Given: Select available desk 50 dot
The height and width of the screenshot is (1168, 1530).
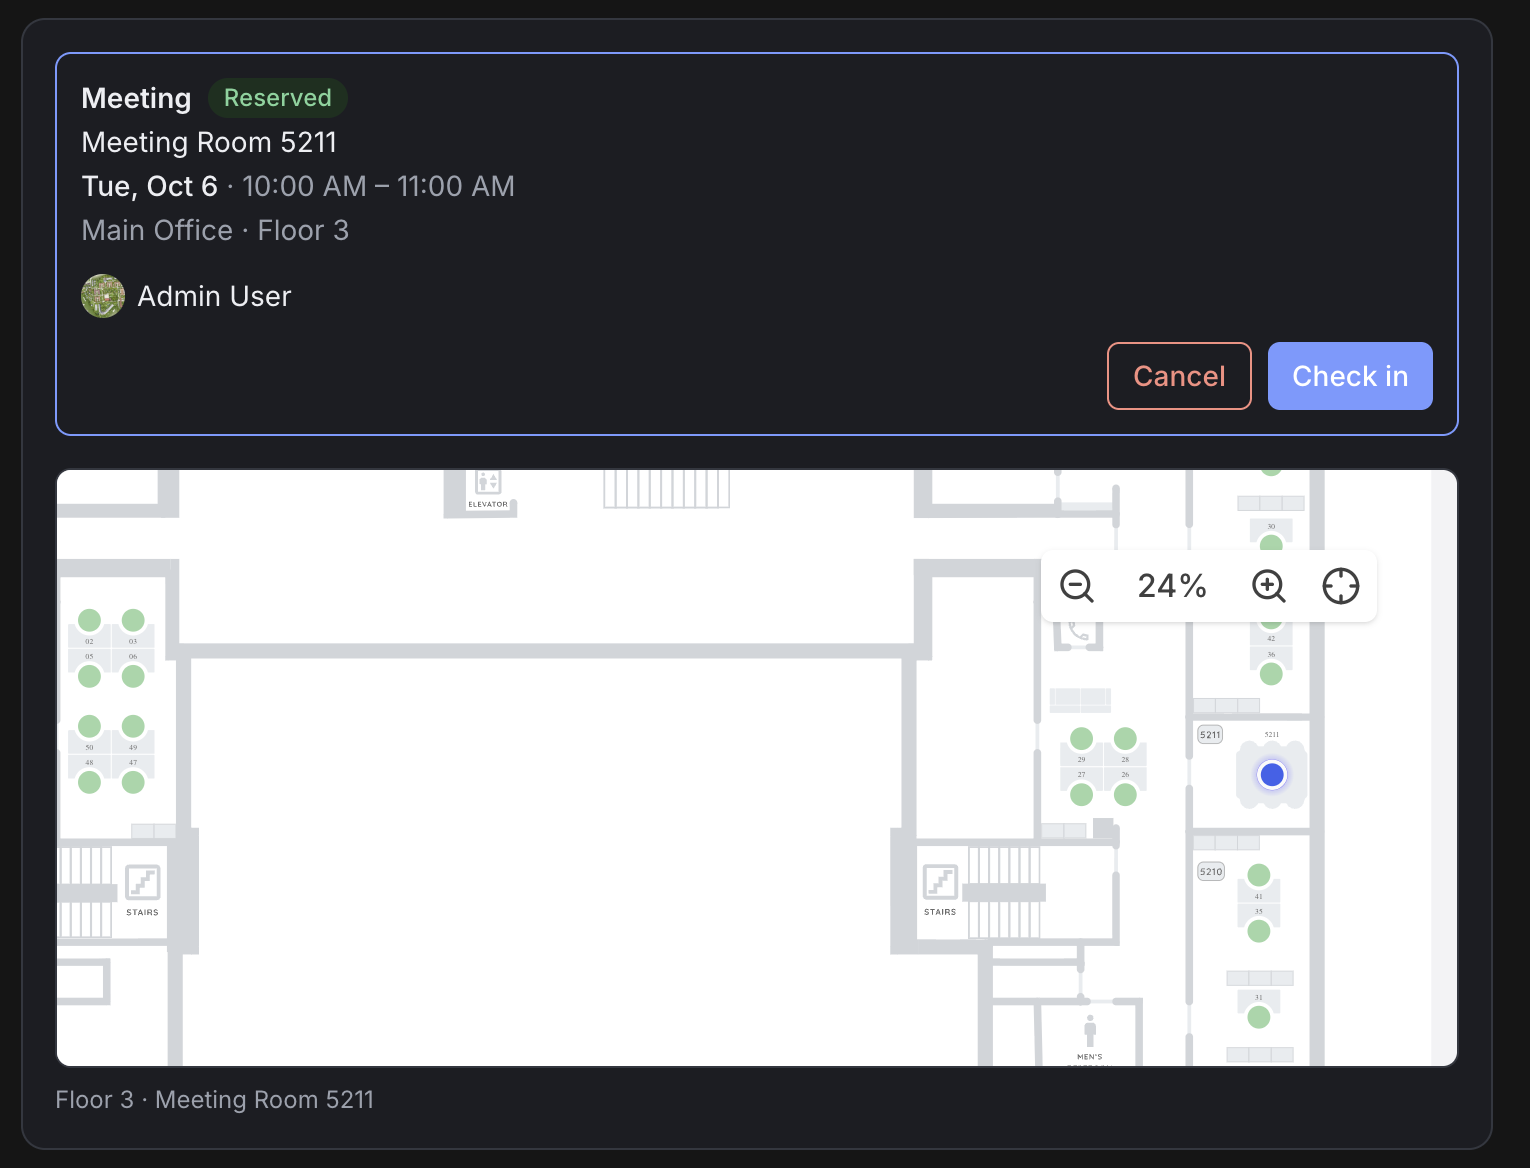Looking at the screenshot, I should pyautogui.click(x=89, y=726).
